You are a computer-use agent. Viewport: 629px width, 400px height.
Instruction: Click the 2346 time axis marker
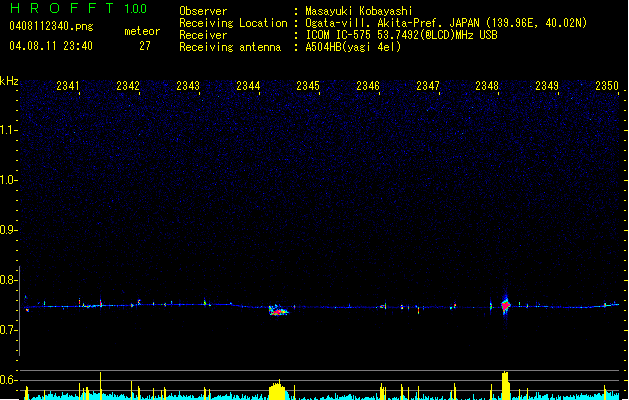(368, 86)
